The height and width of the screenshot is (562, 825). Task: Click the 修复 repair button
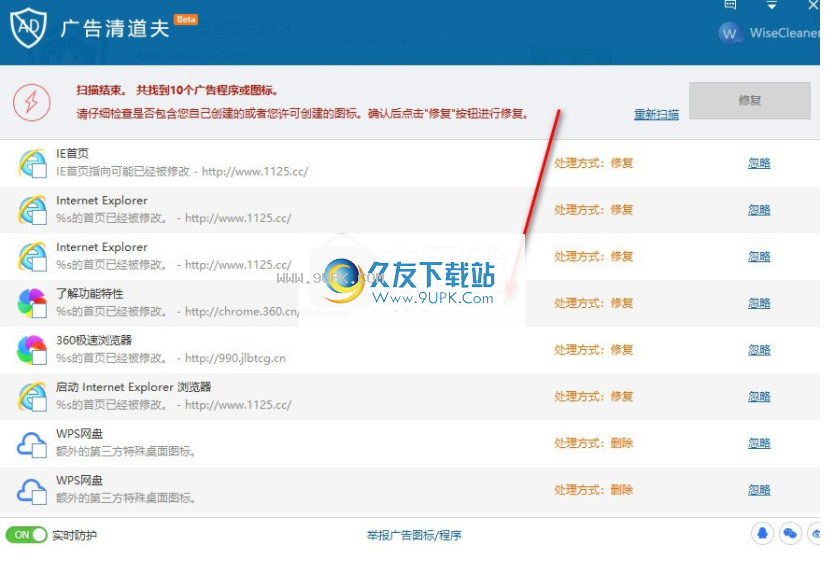(749, 100)
